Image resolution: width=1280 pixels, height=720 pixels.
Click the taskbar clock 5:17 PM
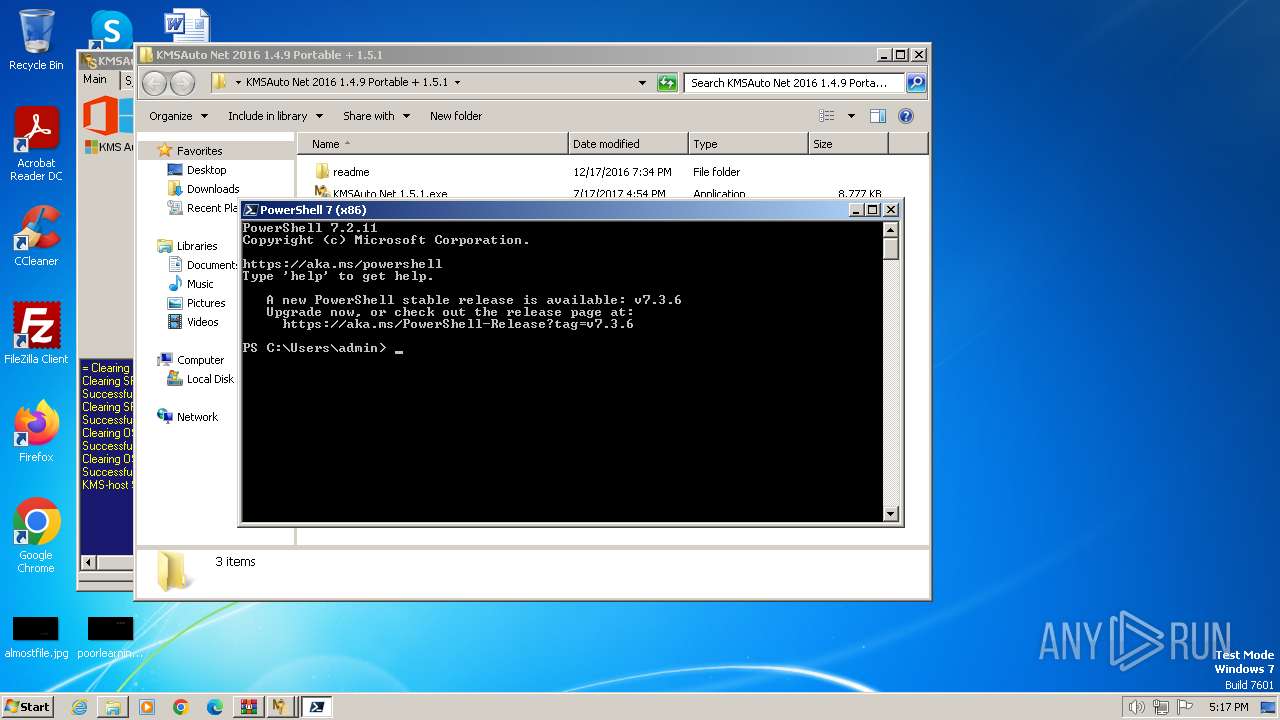1228,707
